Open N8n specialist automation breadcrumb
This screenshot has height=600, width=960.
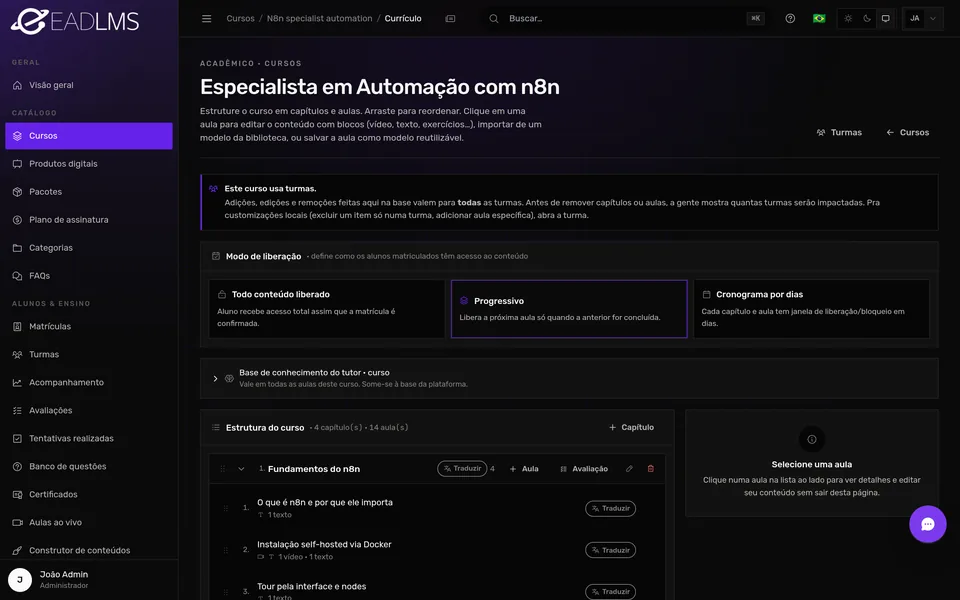pyautogui.click(x=319, y=18)
